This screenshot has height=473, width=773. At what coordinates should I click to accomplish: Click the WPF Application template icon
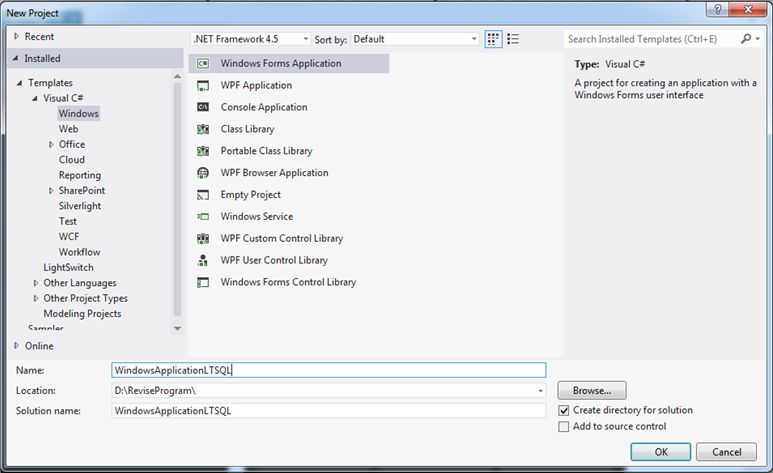click(x=203, y=85)
